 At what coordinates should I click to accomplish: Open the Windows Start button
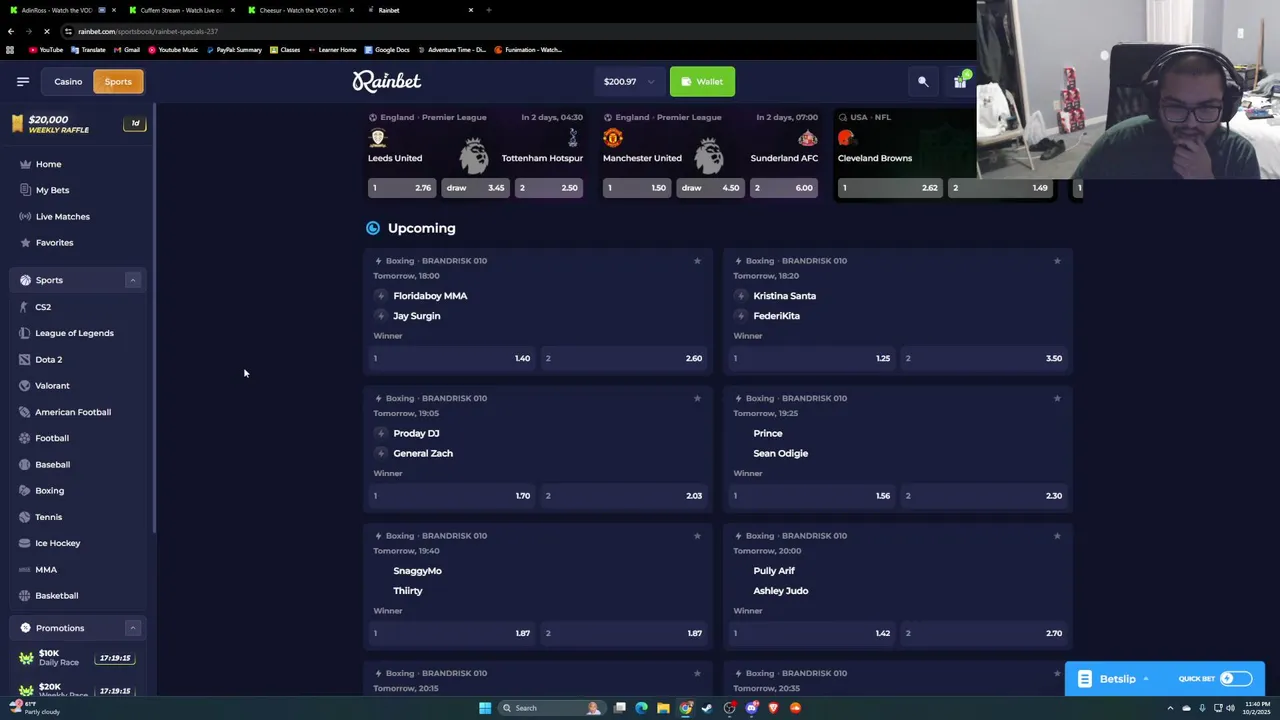coord(485,708)
